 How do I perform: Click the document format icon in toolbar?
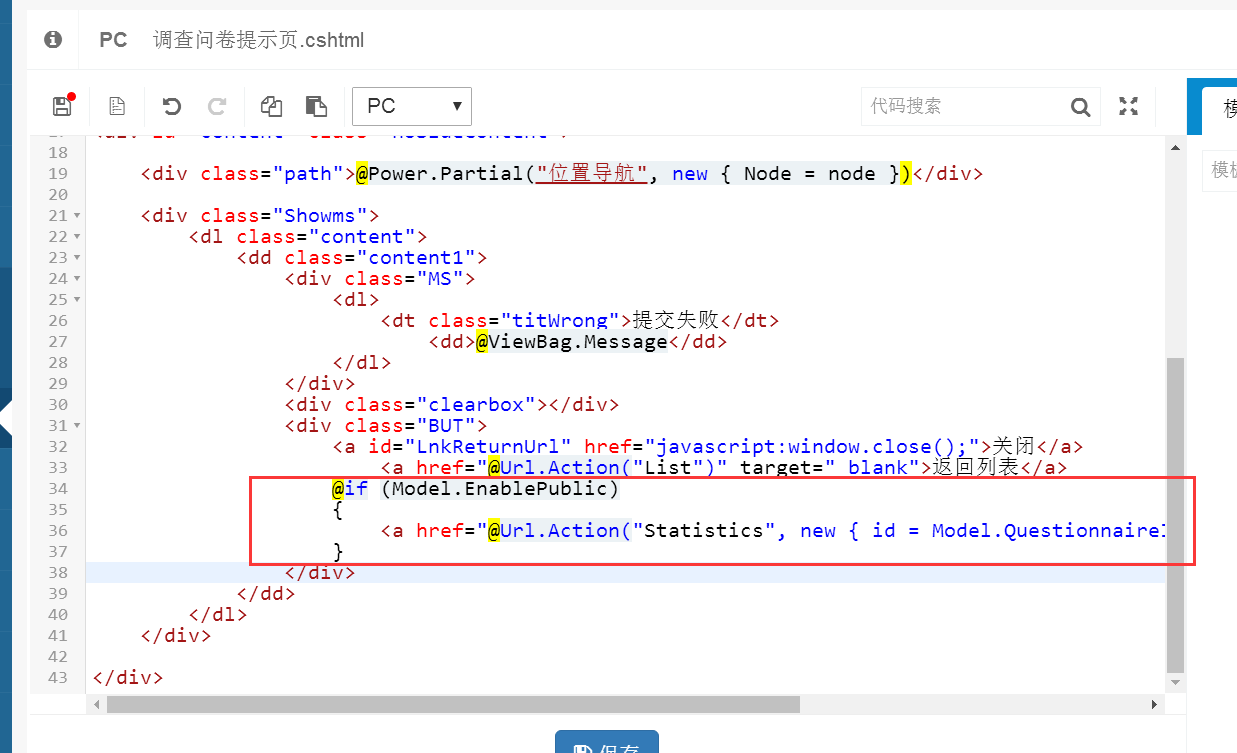117,106
